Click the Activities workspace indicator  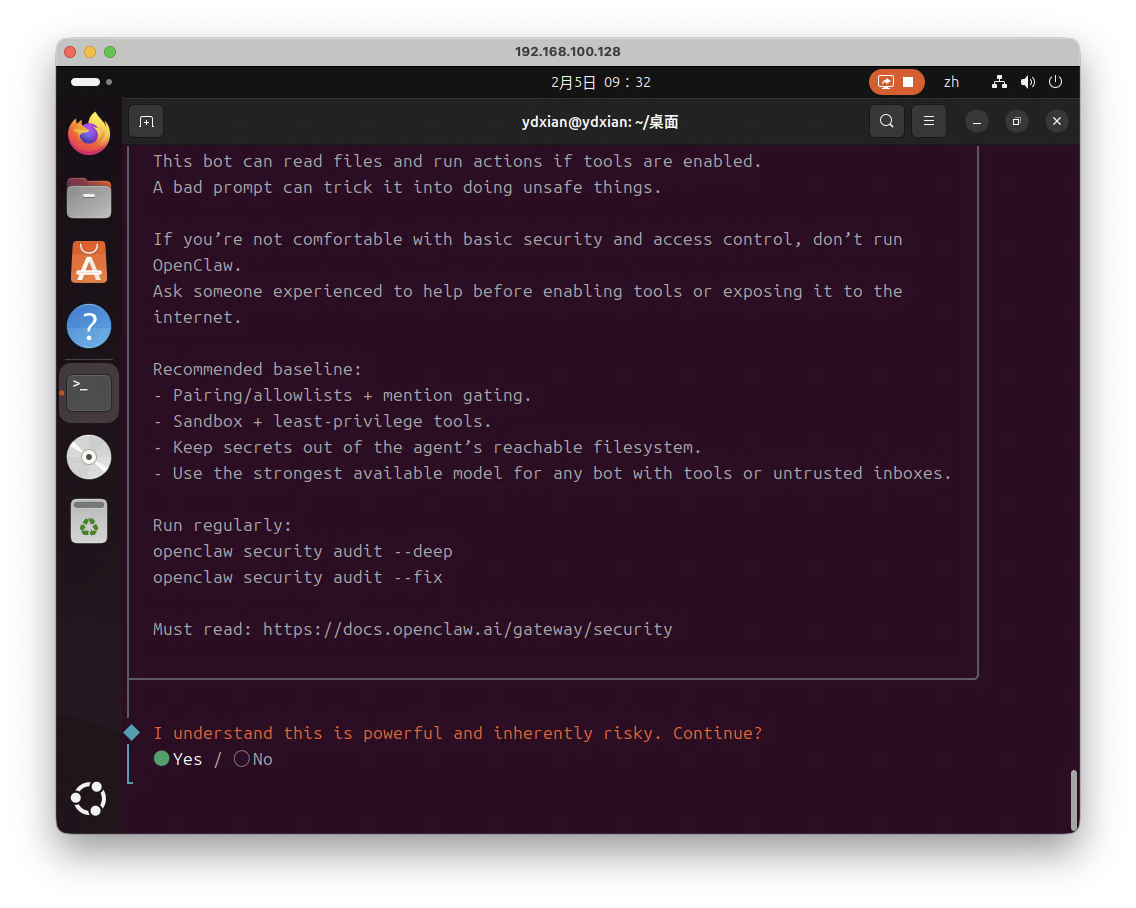pyautogui.click(x=91, y=82)
